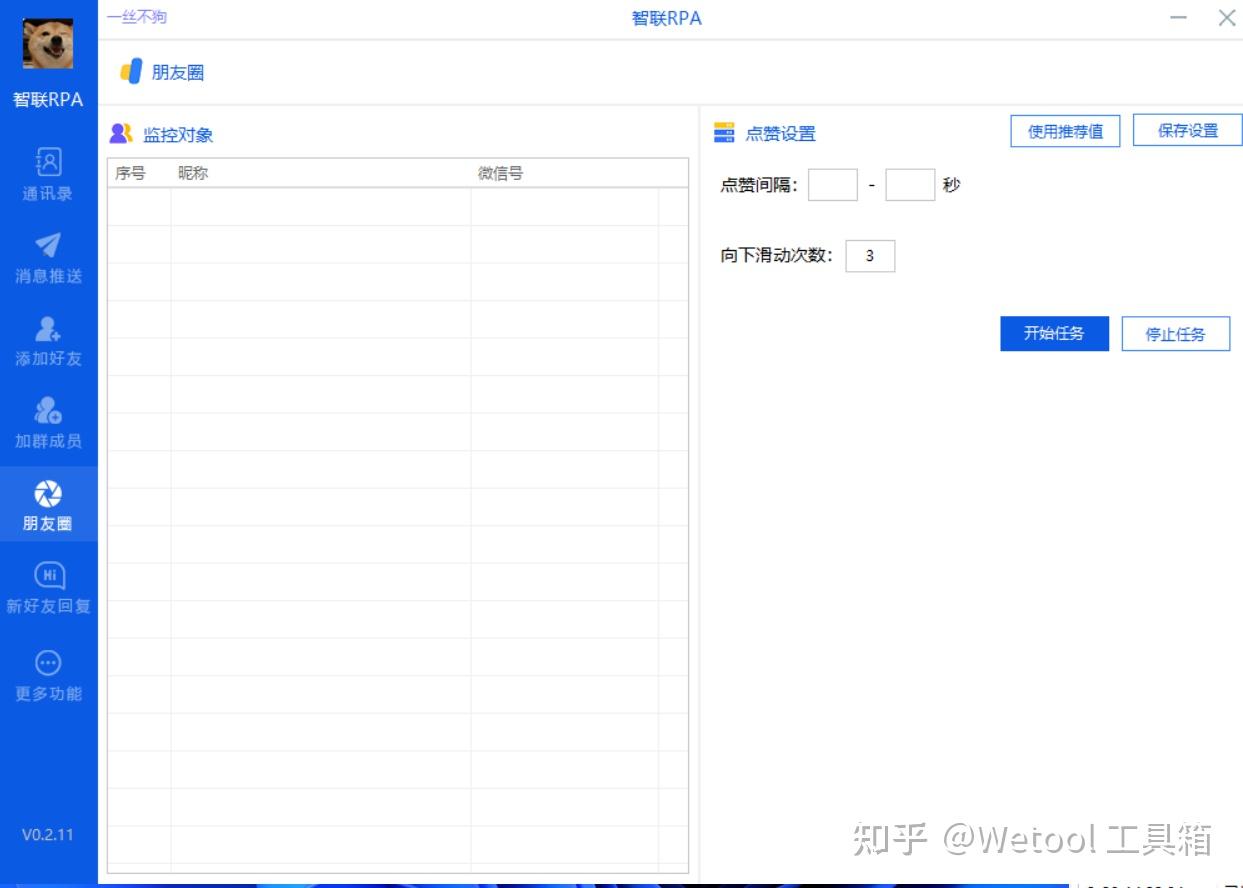Open the 通讯录 (Contacts) panel icon
The image size is (1243, 888).
[x=48, y=161]
